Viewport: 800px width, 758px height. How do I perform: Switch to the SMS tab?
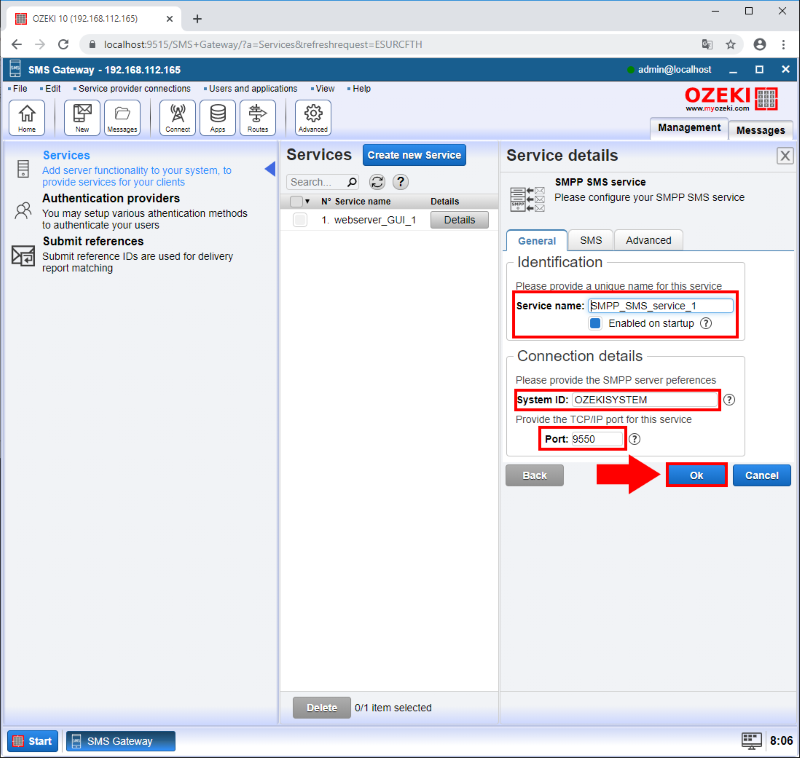pos(591,240)
